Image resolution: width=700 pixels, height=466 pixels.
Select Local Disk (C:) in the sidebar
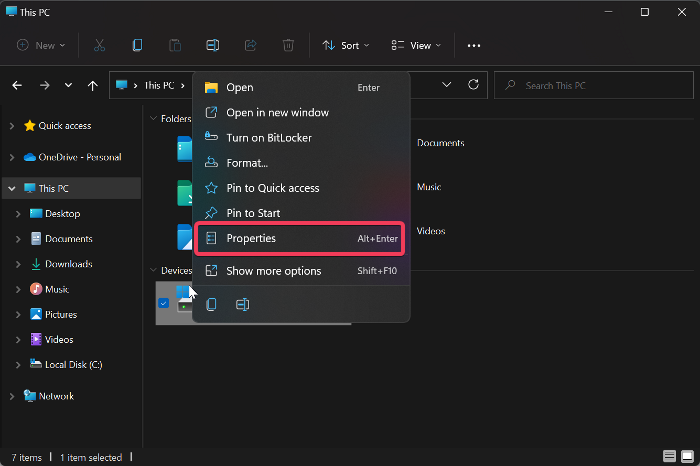pyautogui.click(x=73, y=365)
